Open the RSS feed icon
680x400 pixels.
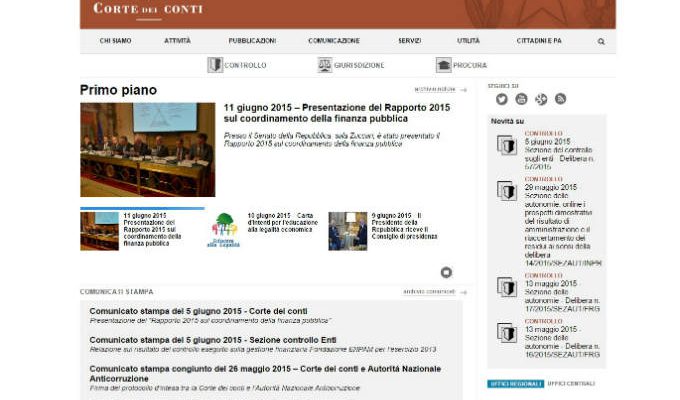pos(560,99)
